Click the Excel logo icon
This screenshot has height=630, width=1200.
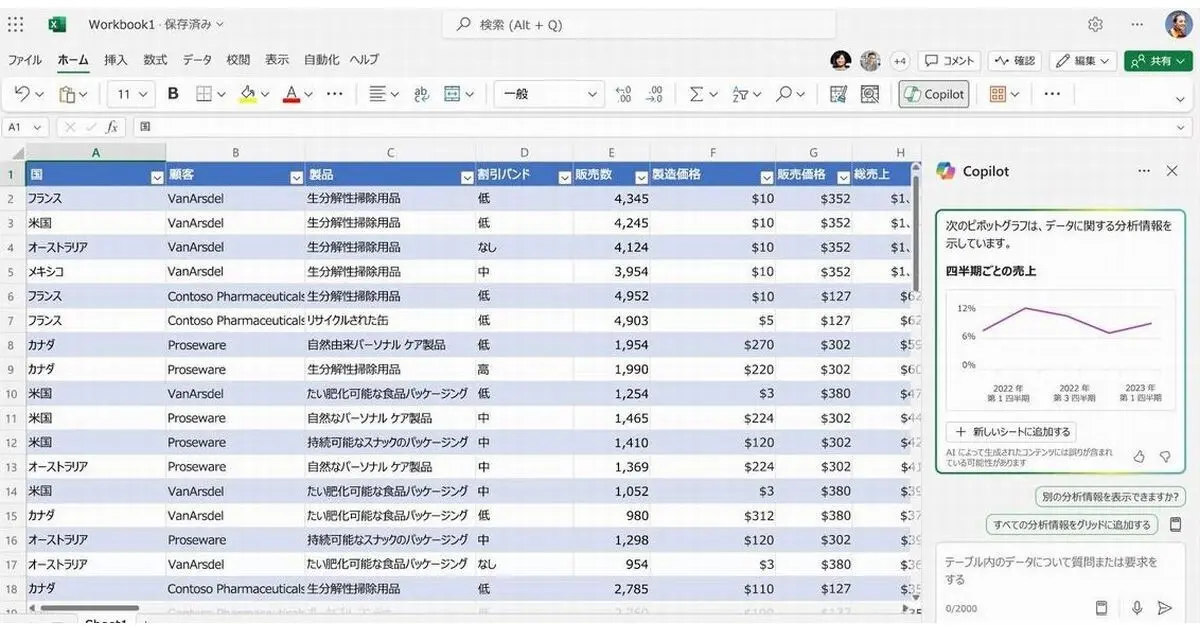(57, 24)
